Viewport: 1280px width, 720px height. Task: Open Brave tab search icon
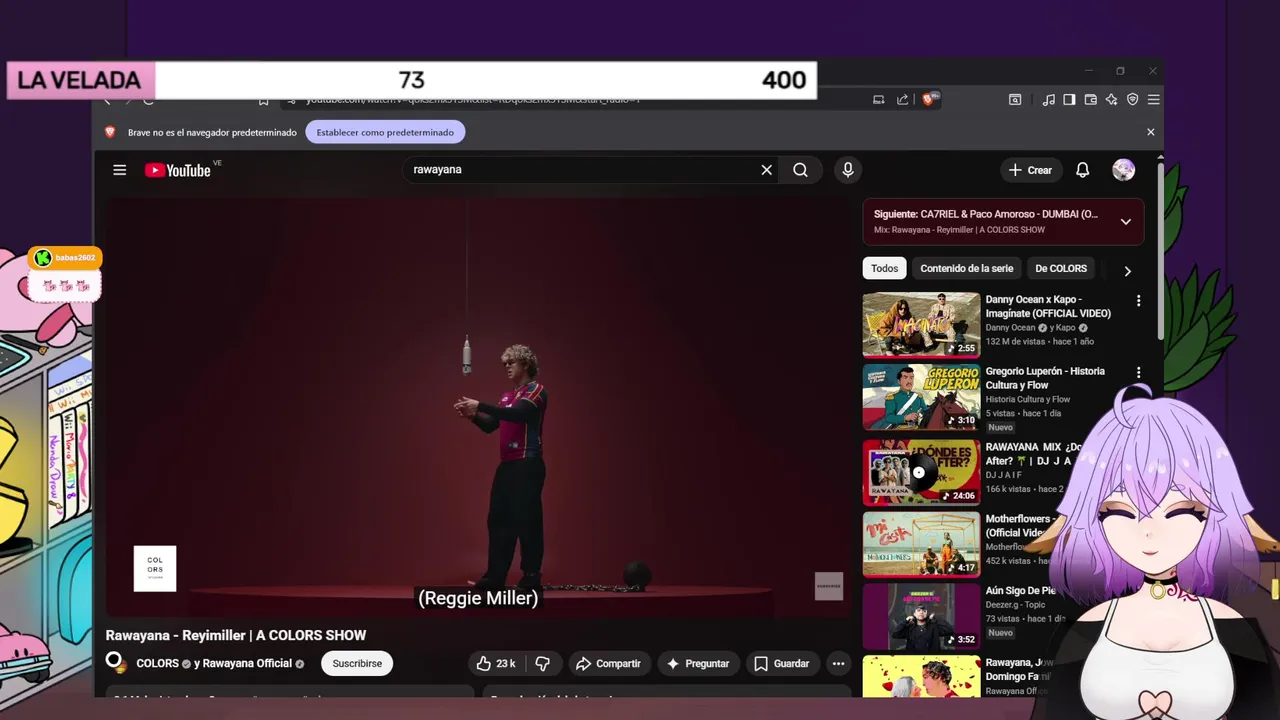click(x=1015, y=99)
